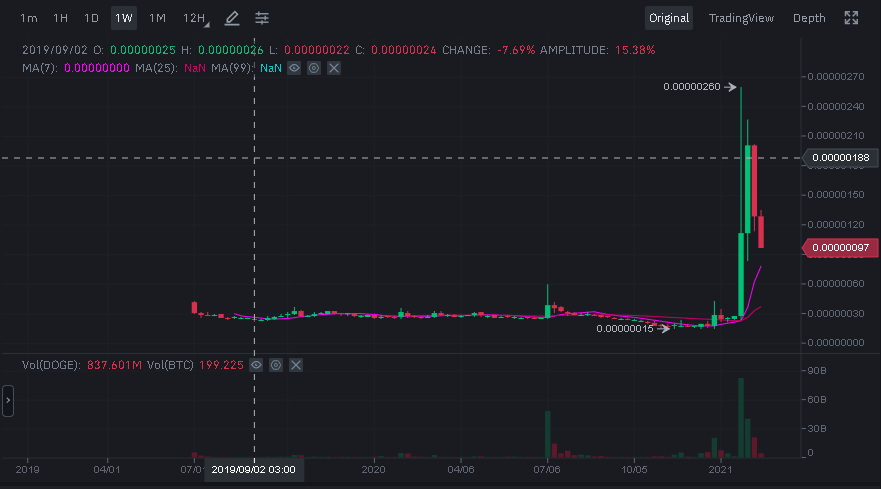The height and width of the screenshot is (489, 881).
Task: Click the 2021 time axis label
Action: [x=720, y=469]
